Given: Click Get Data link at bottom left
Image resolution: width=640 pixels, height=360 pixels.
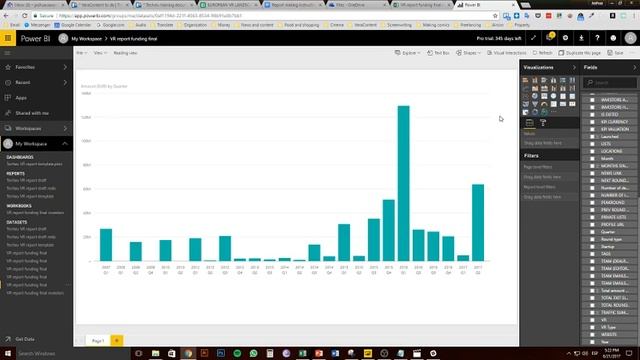Looking at the screenshot, I should coord(25,339).
